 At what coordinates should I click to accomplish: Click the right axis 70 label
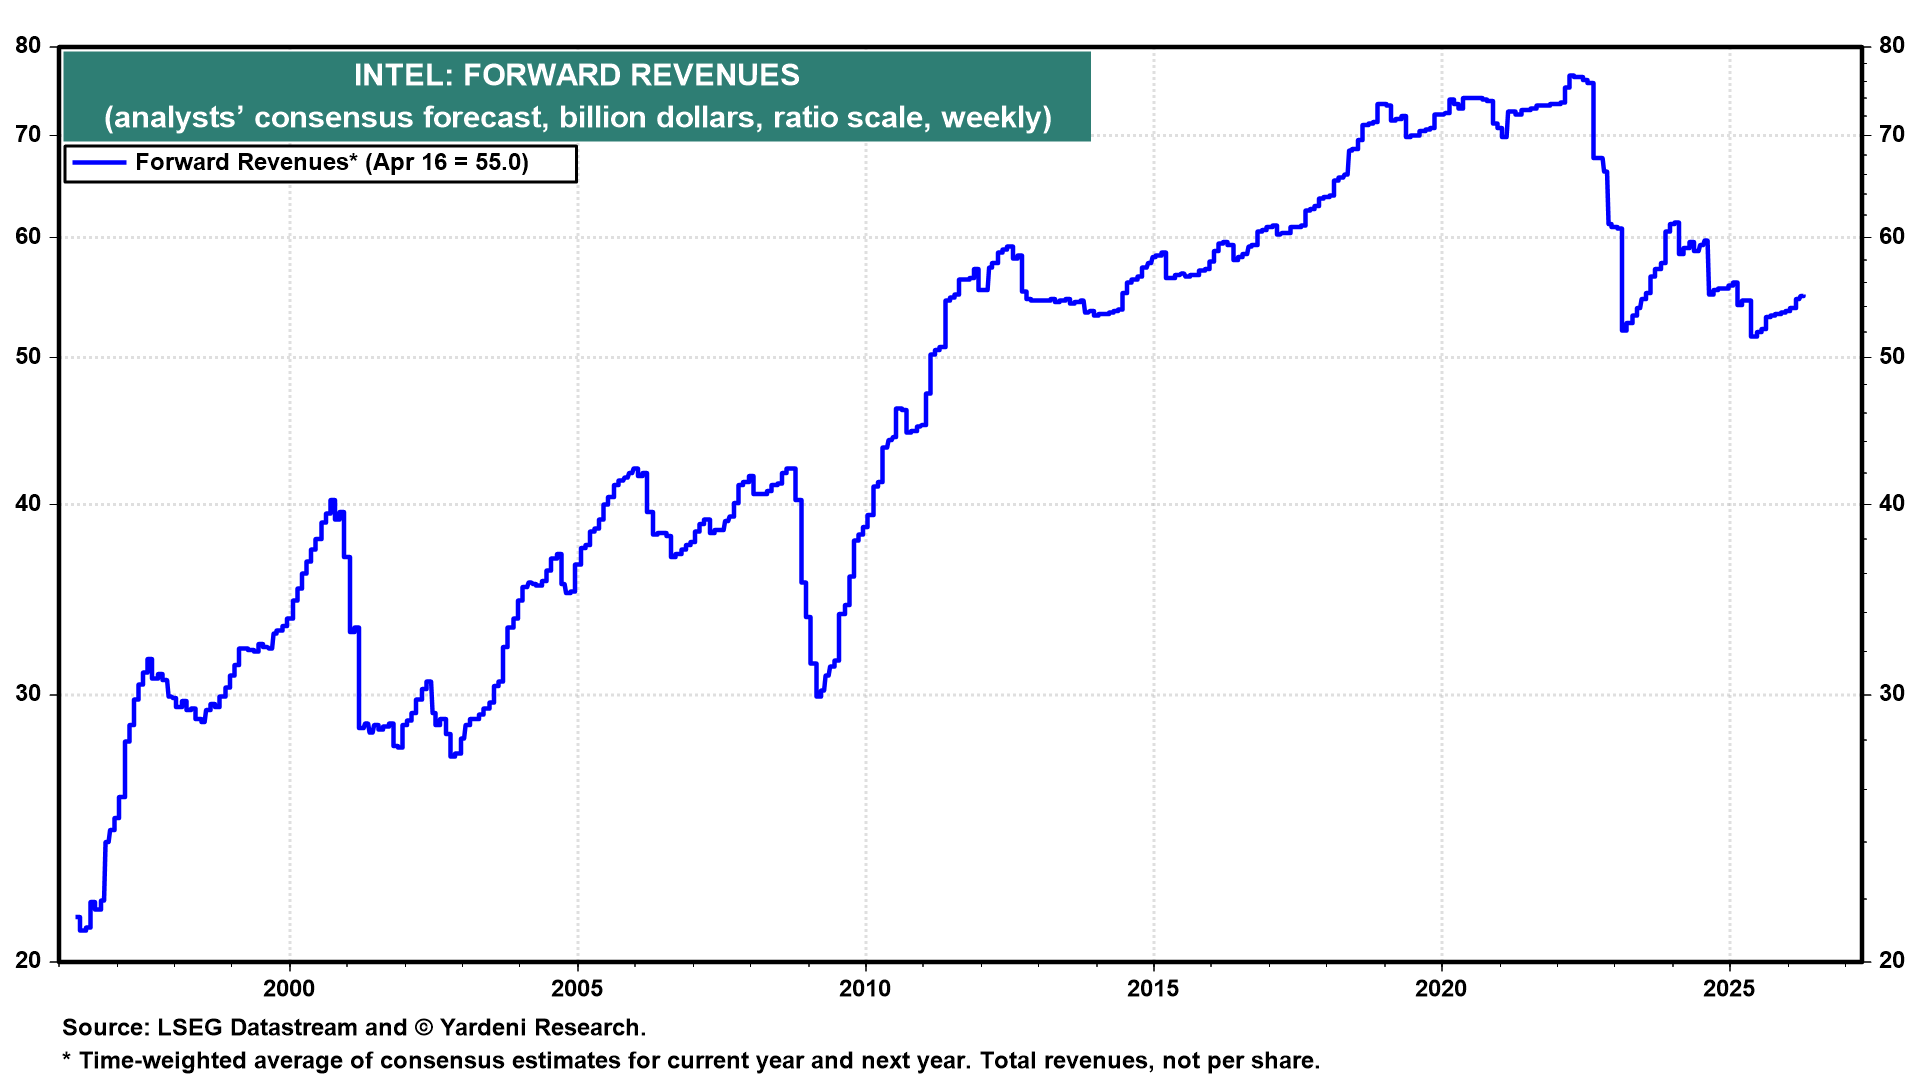(1891, 135)
